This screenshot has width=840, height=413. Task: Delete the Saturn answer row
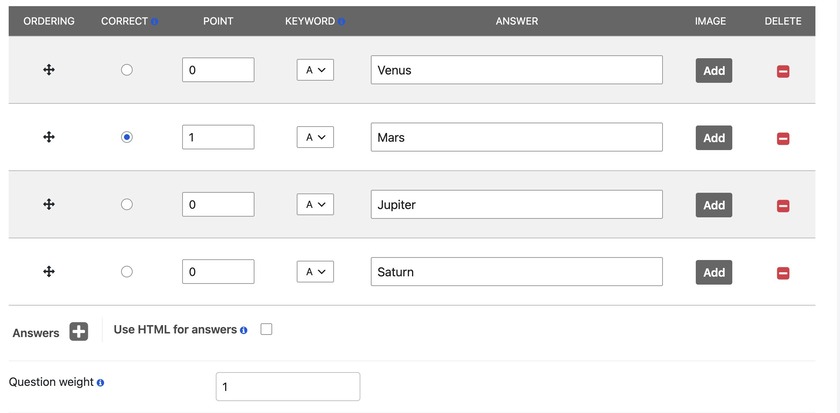[x=783, y=273]
